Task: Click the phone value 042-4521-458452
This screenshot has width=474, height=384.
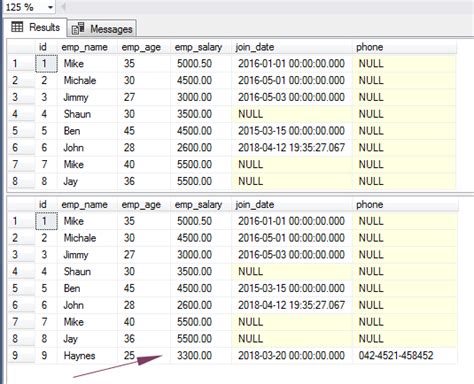Action: pos(405,355)
